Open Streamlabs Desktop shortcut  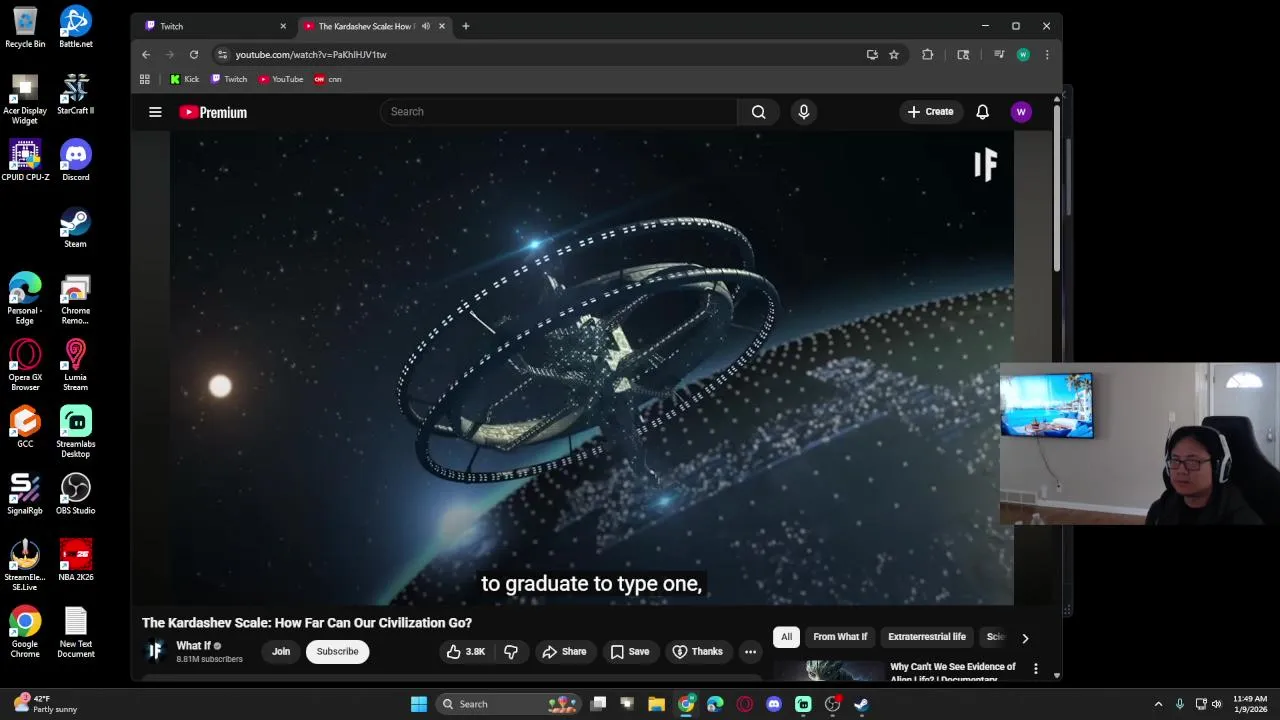76,432
